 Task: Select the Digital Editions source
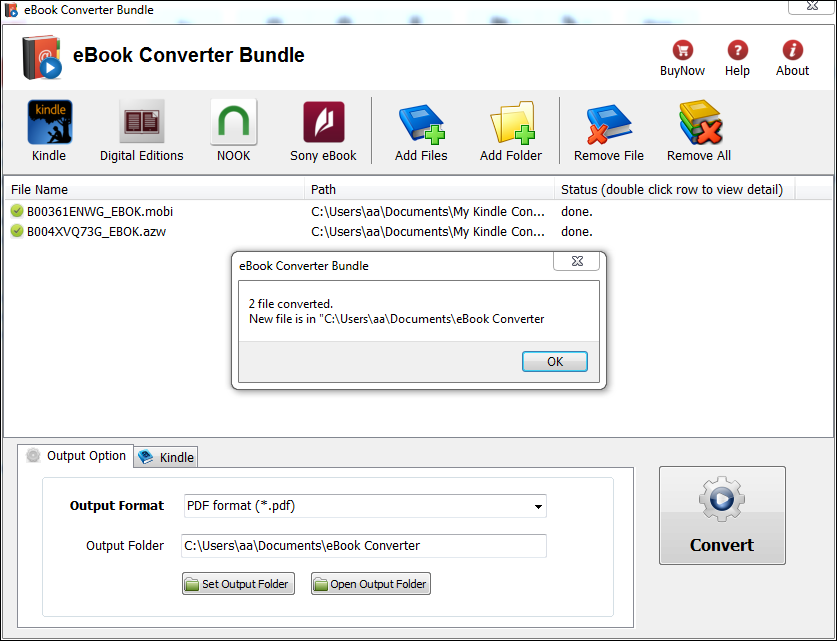[x=141, y=131]
